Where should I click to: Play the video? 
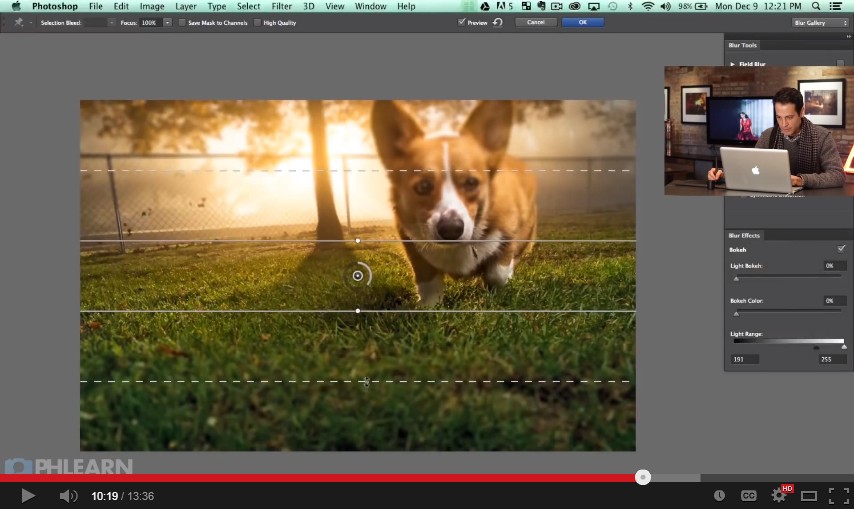point(28,495)
